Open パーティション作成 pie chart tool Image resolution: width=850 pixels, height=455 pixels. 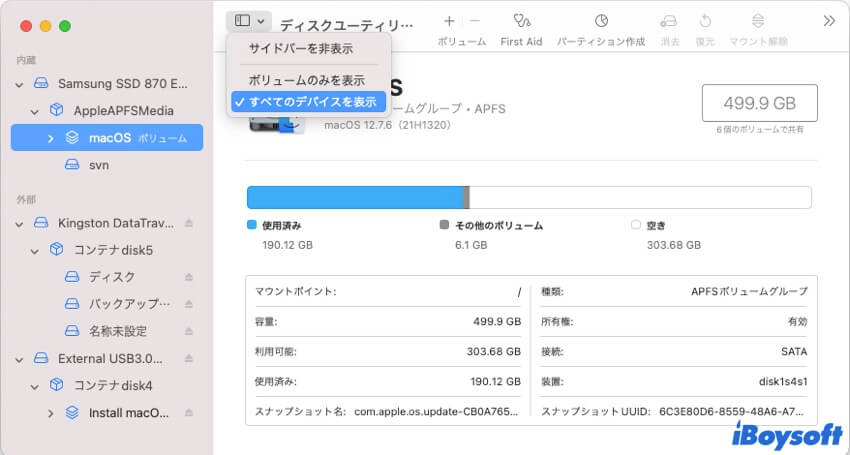(x=601, y=21)
